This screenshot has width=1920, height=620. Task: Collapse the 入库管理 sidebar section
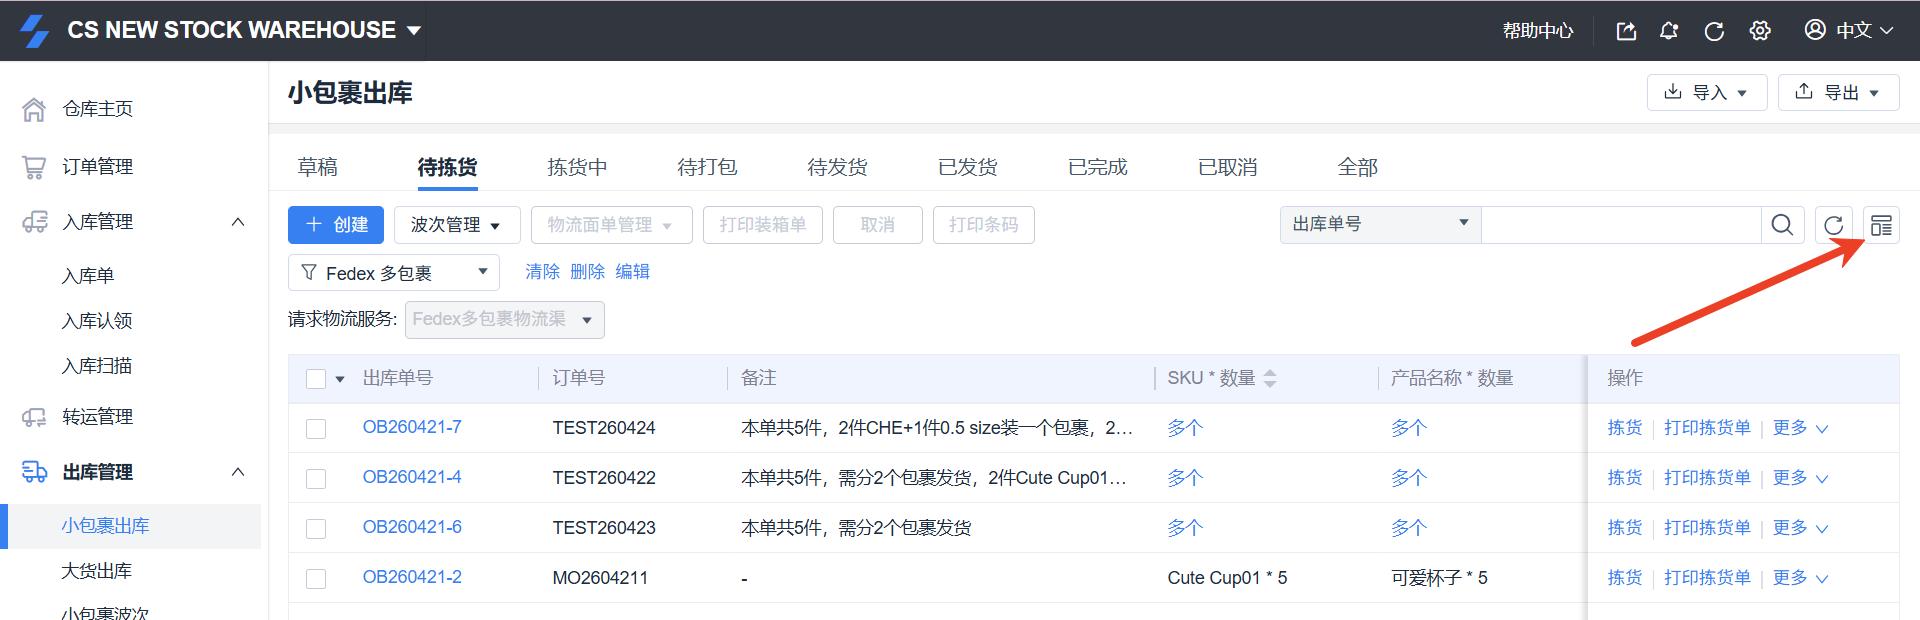point(238,222)
